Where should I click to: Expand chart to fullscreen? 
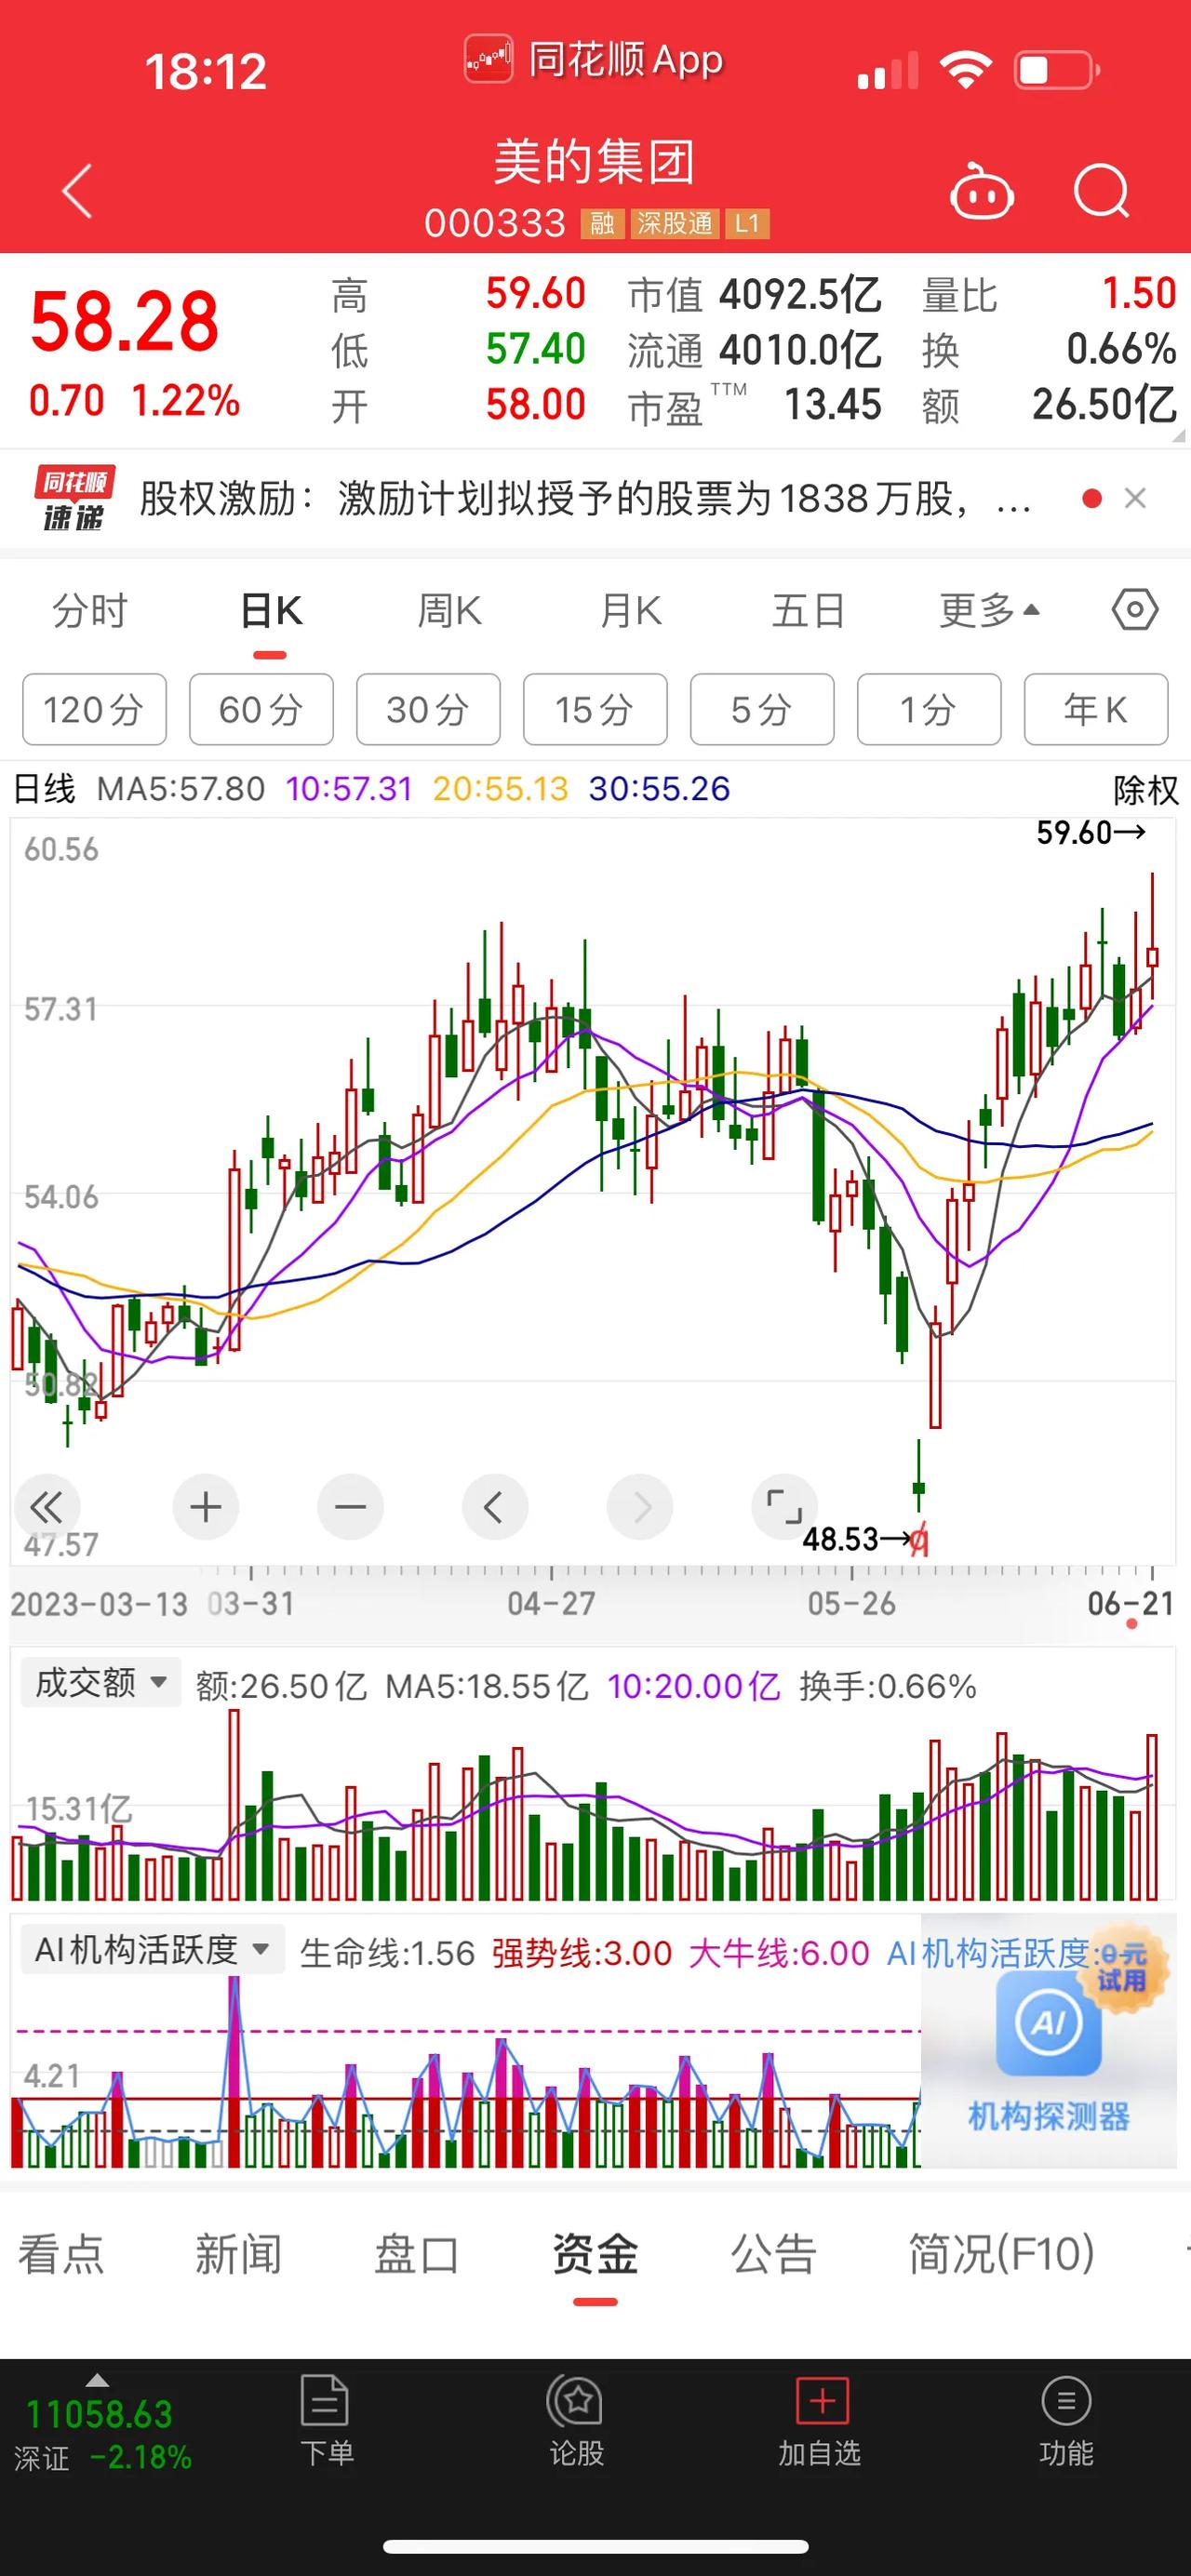pos(784,1506)
